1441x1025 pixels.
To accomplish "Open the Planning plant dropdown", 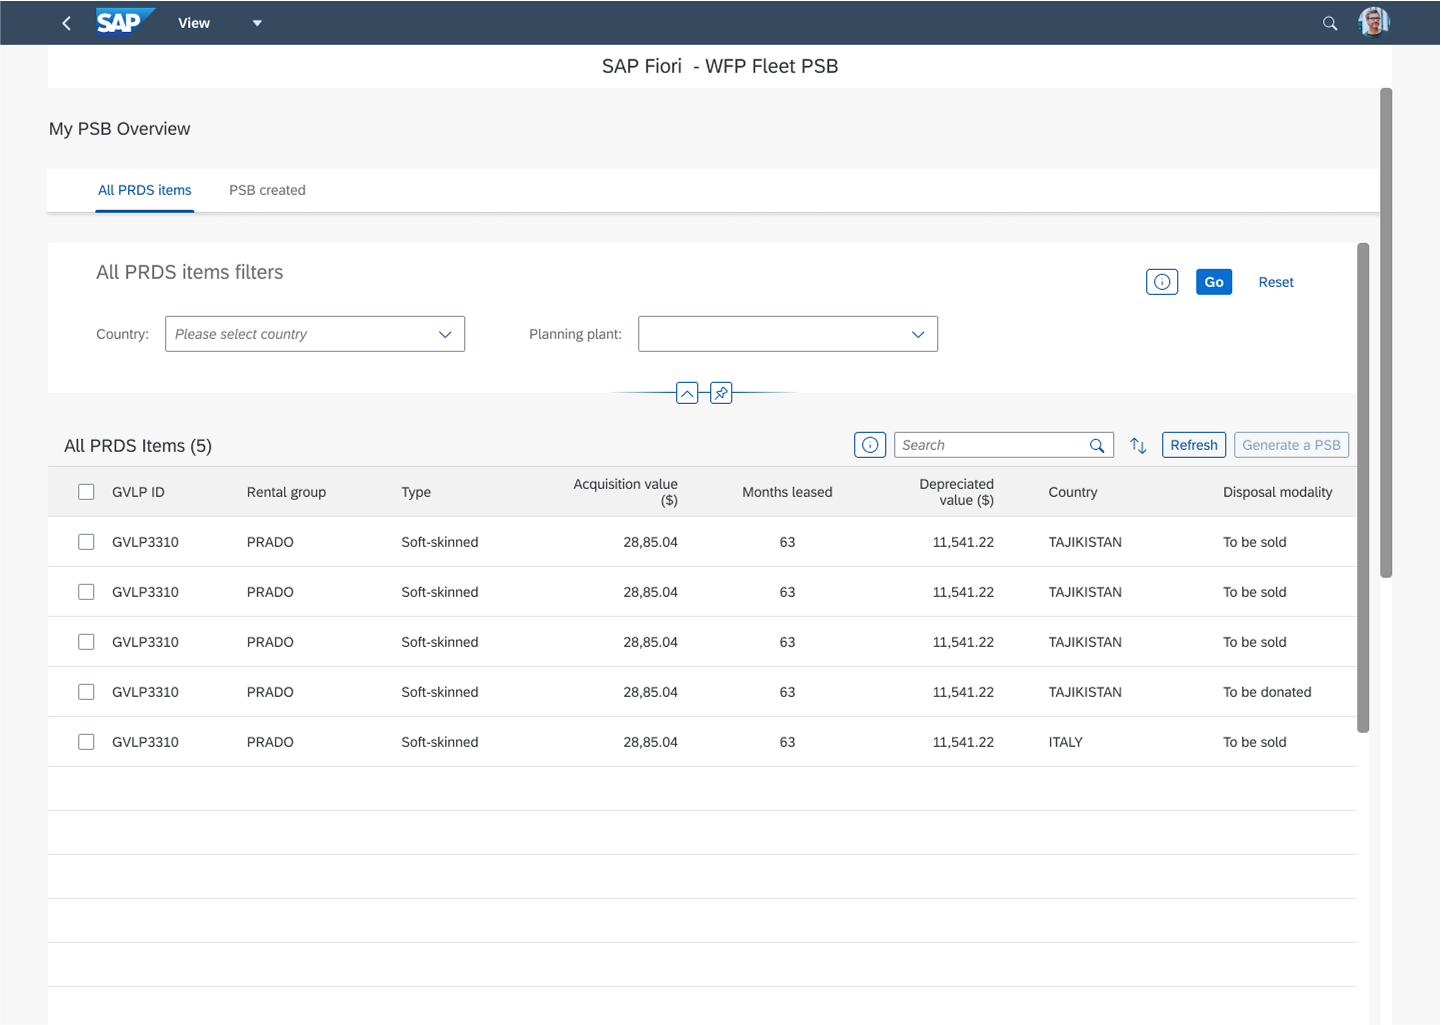I will point(788,334).
